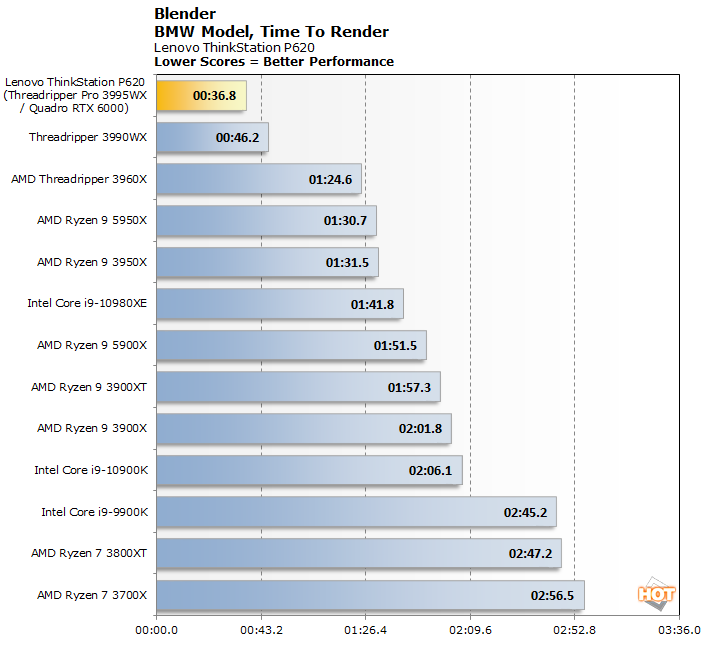
Task: Click the 'Intel Core i9-10980XE' label
Action: tap(87, 303)
